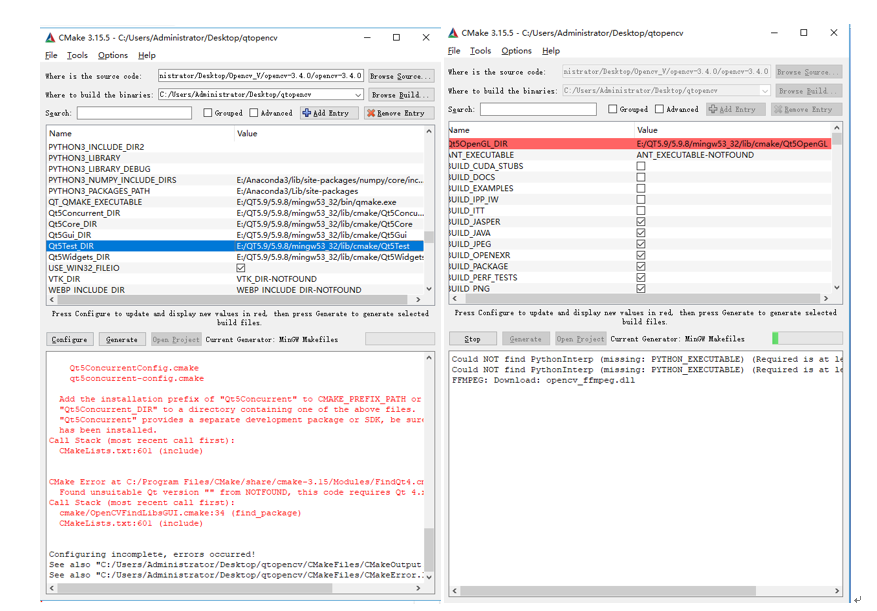The height and width of the screenshot is (611, 877).
Task: Click the source code path field in left window
Action: tap(261, 76)
